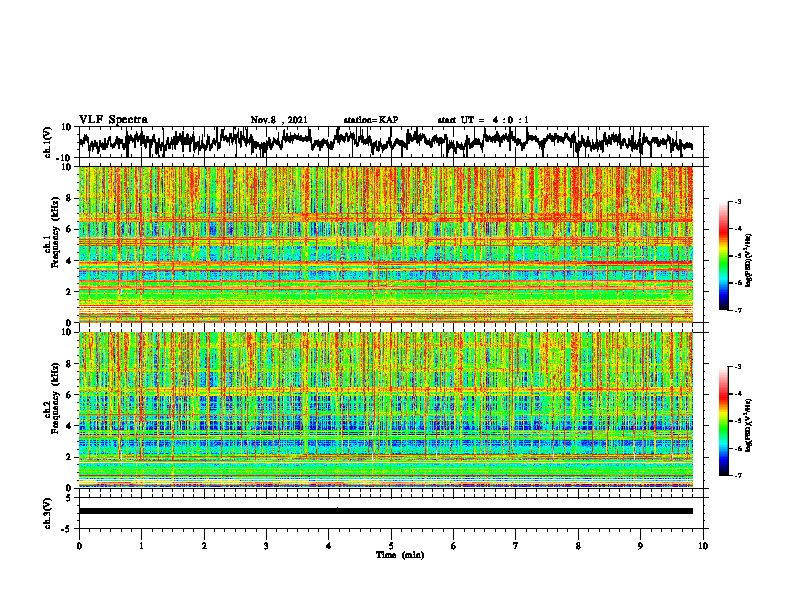This screenshot has width=792, height=612.
Task: Click time axis tick label 2
Action: click(x=204, y=546)
